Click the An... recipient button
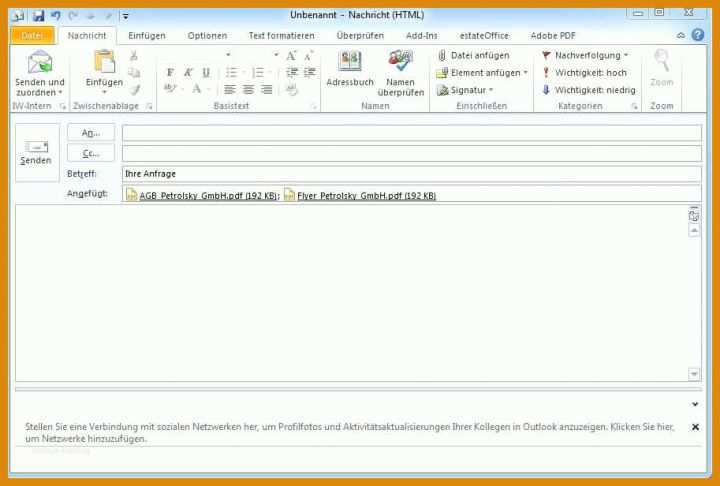The image size is (720, 486). pos(91,133)
